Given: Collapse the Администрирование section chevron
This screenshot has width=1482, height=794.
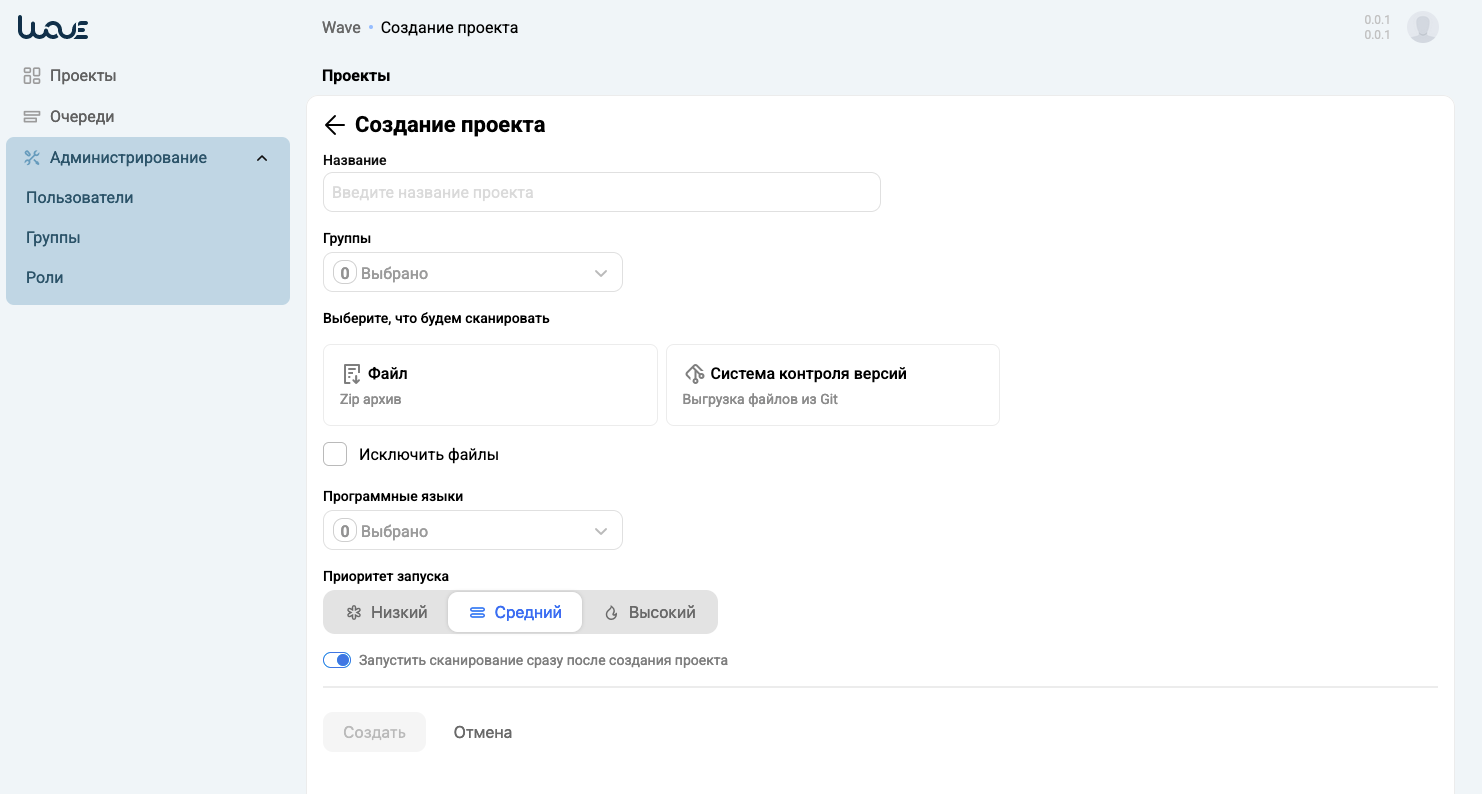Looking at the screenshot, I should (262, 158).
